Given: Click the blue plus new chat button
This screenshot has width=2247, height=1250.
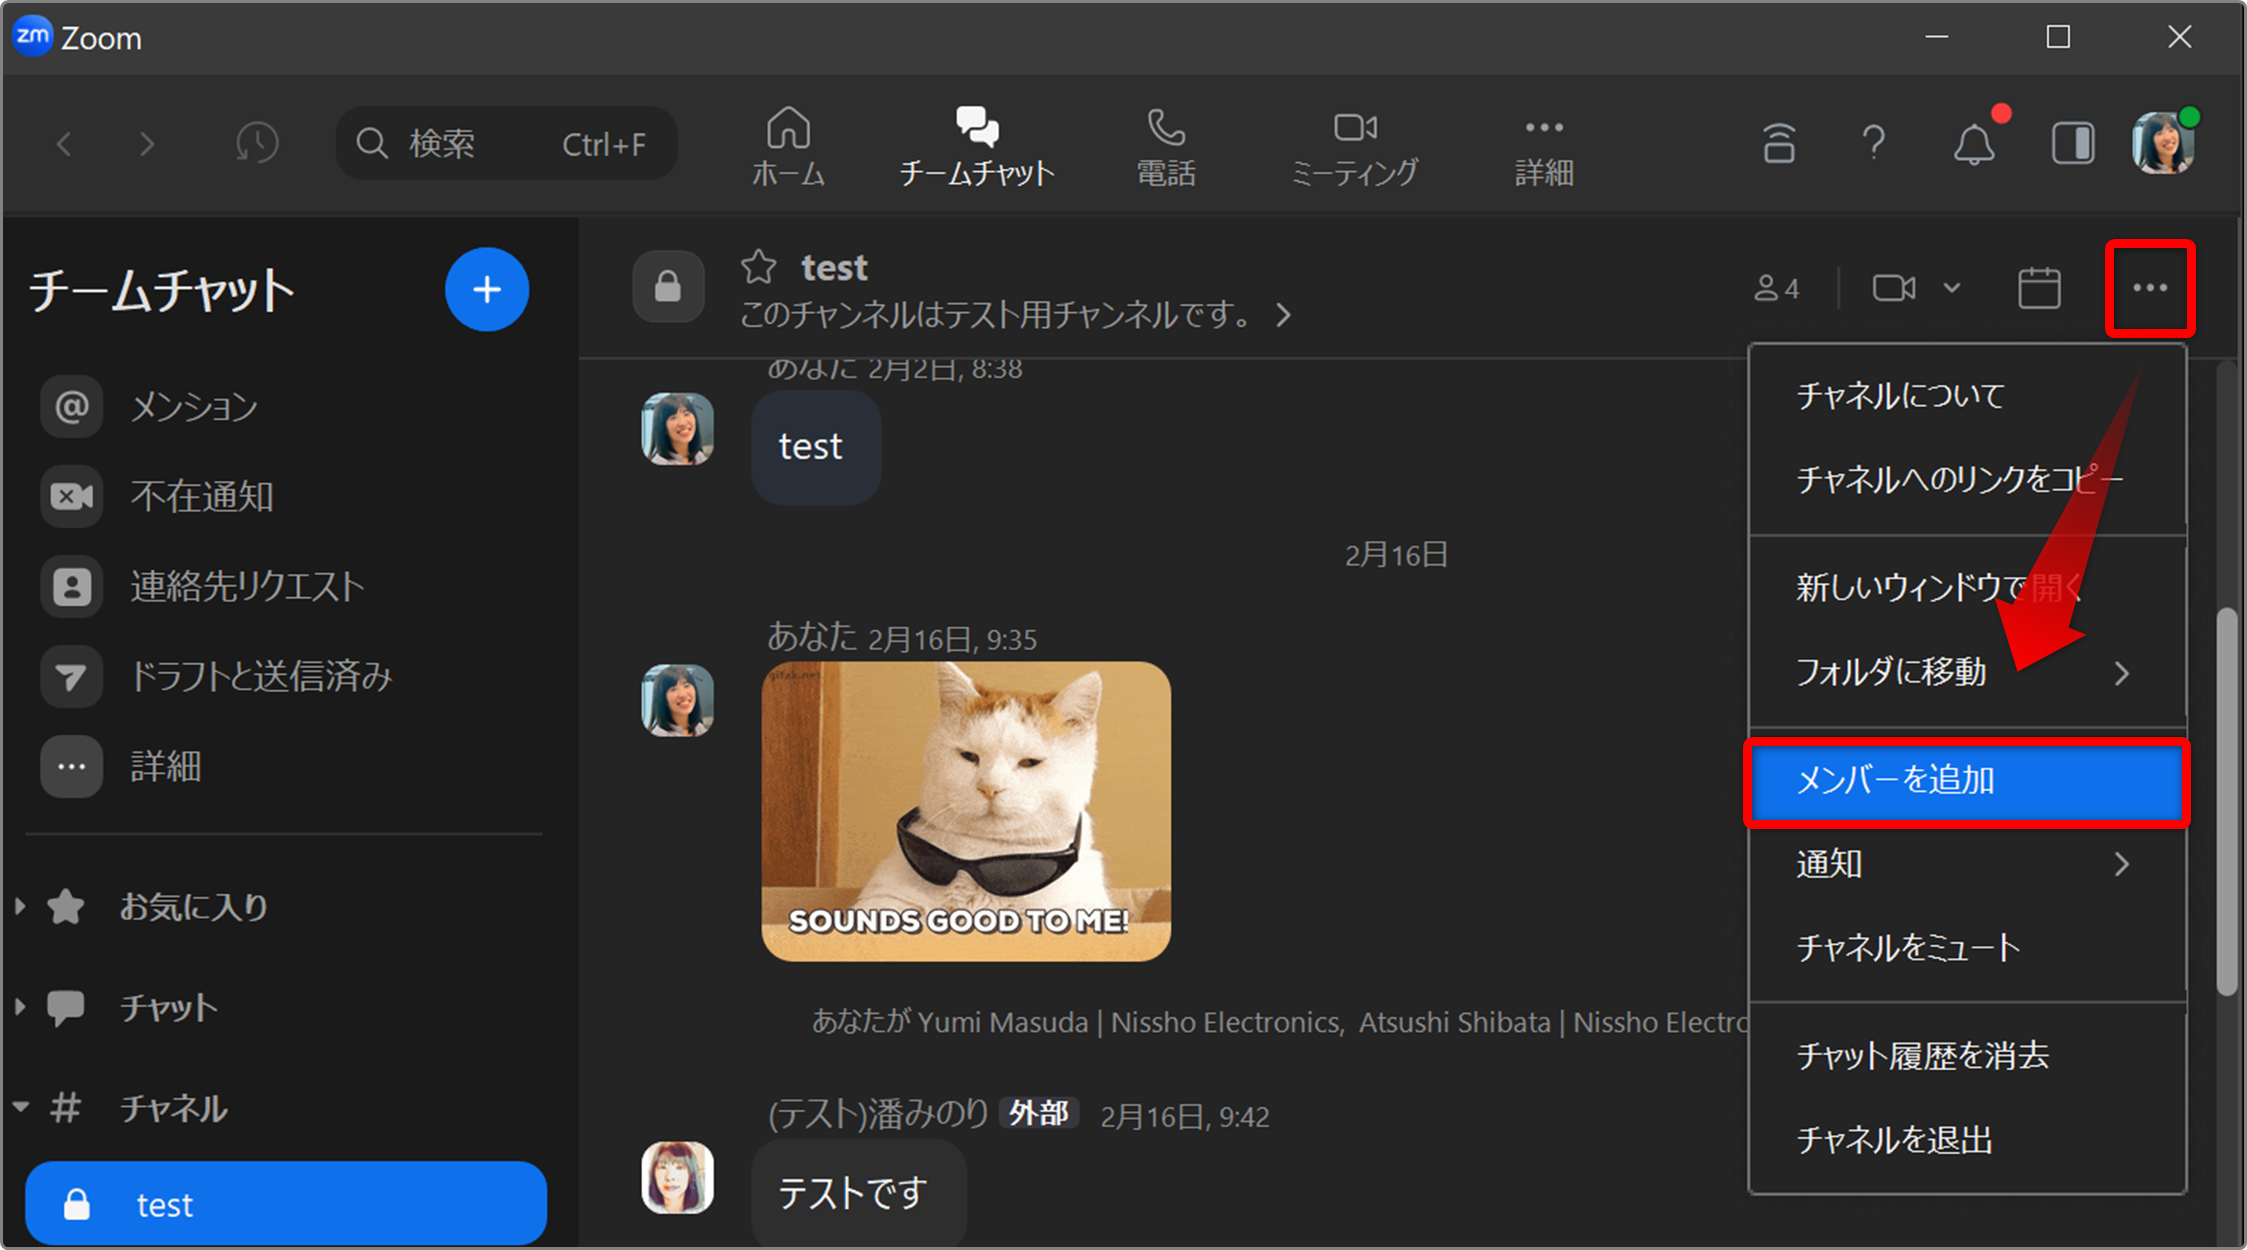Looking at the screenshot, I should (x=487, y=290).
